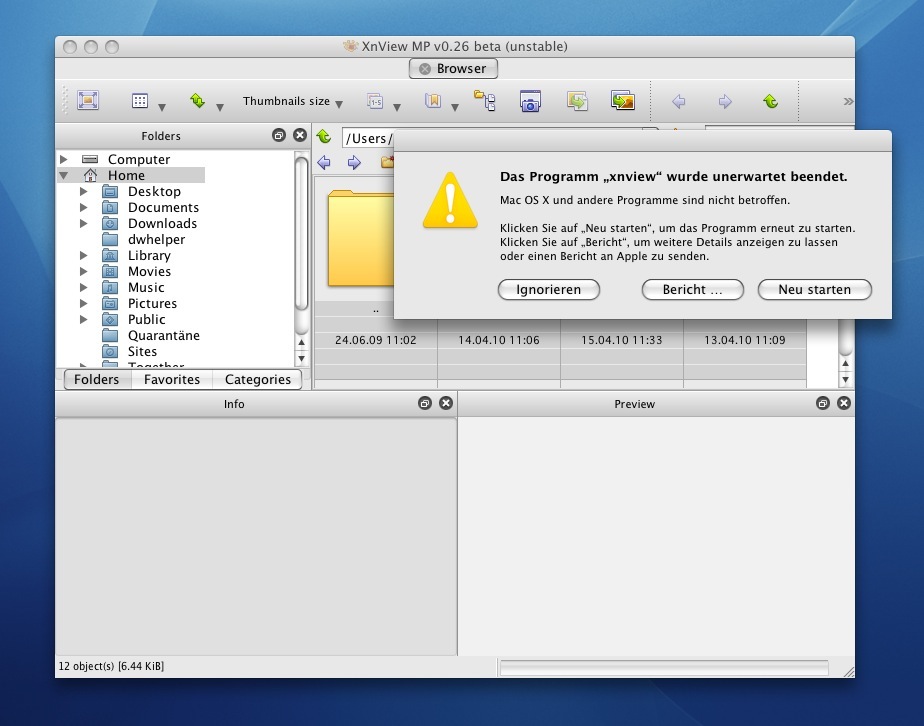Click the thumbnail pane scroll down arrow
Viewport: 924px width, 726px height.
click(x=846, y=380)
